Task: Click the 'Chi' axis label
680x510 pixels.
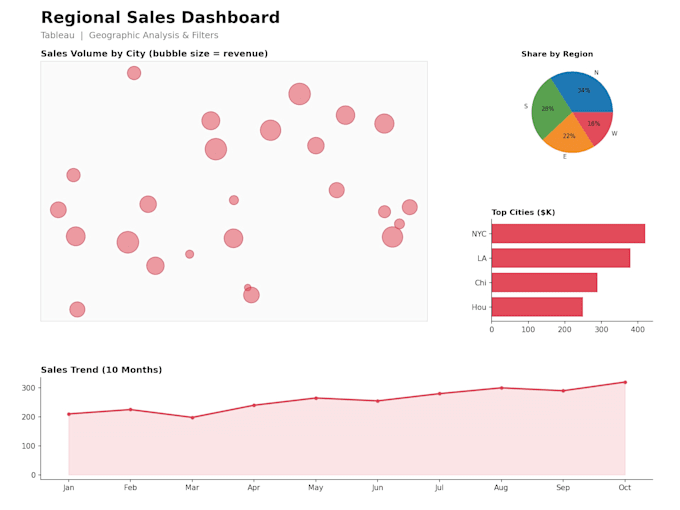Action: (481, 283)
